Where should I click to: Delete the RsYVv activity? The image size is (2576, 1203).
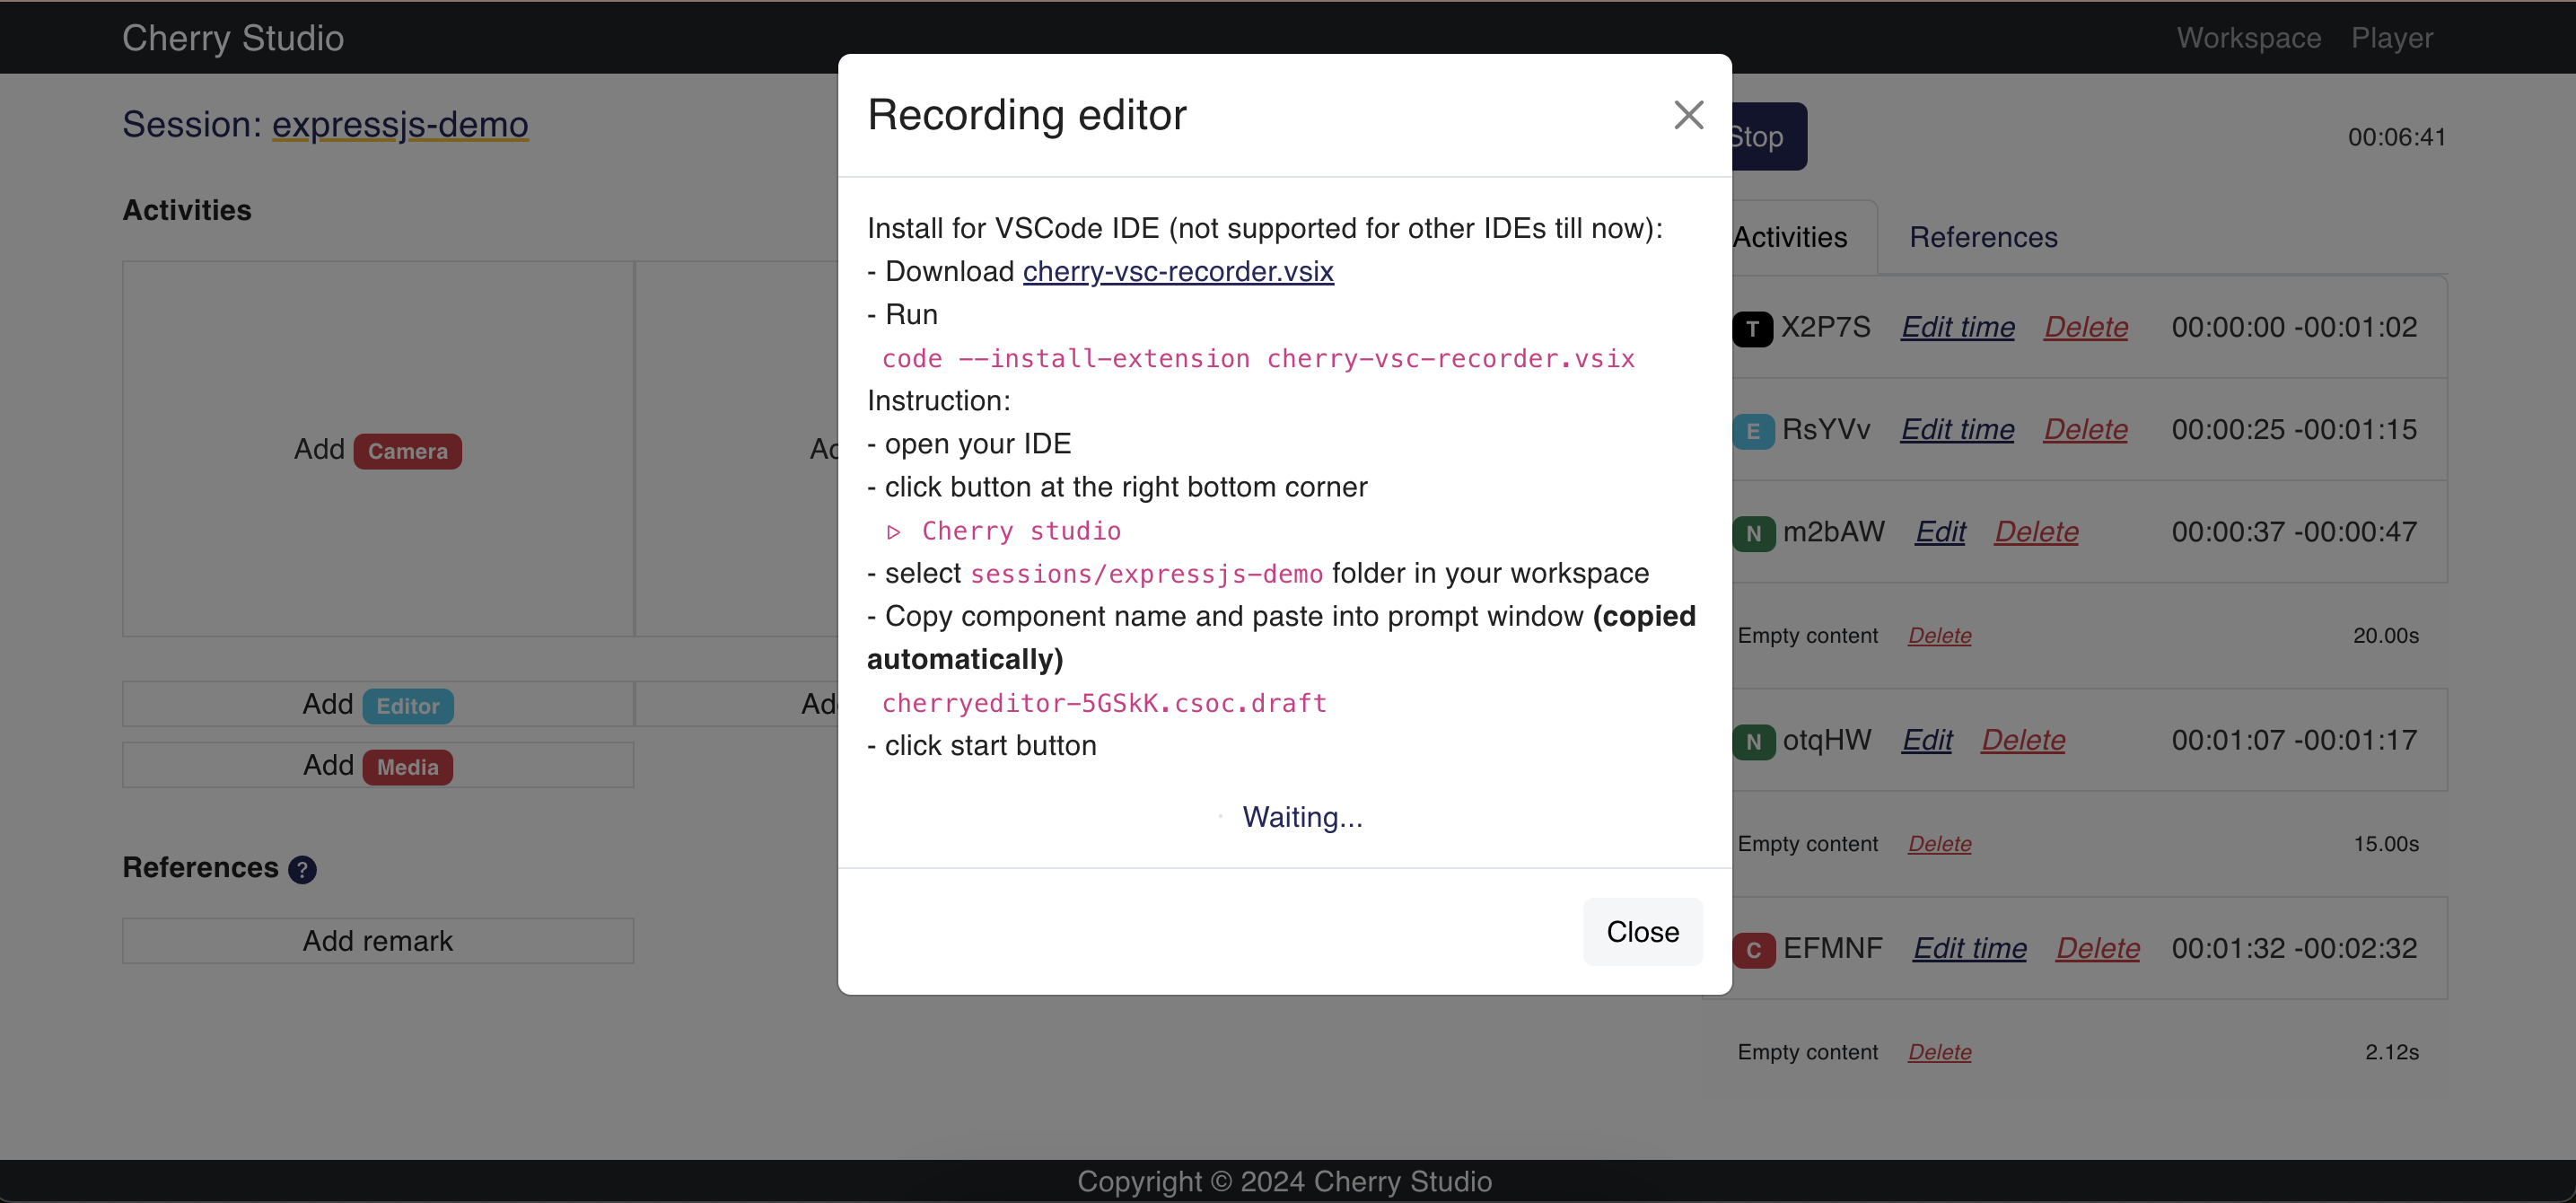click(x=2085, y=429)
